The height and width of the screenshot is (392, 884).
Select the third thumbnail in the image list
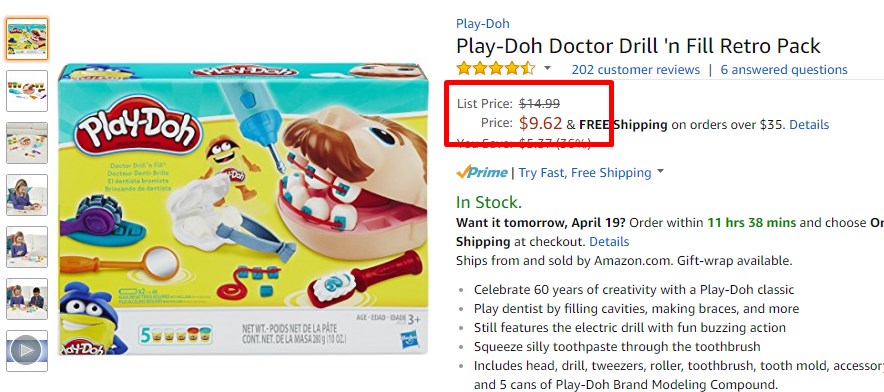tap(27, 143)
